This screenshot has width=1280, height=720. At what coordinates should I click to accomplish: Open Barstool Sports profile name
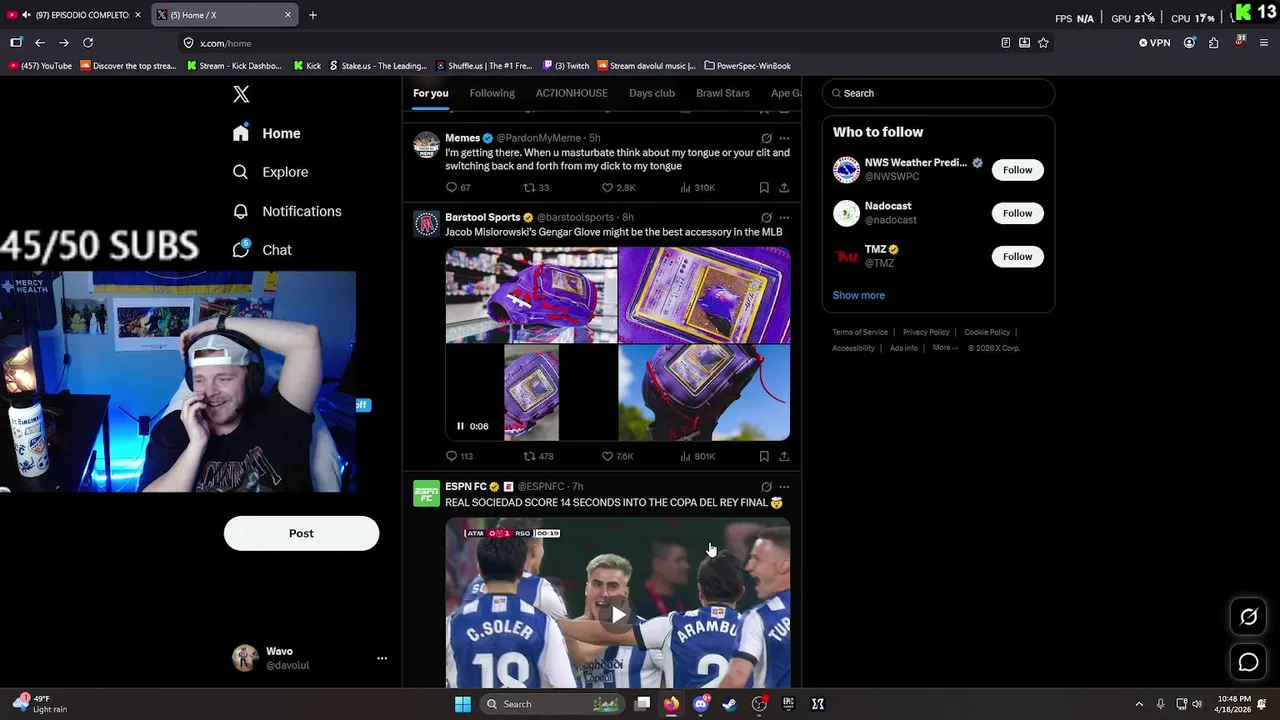[483, 217]
